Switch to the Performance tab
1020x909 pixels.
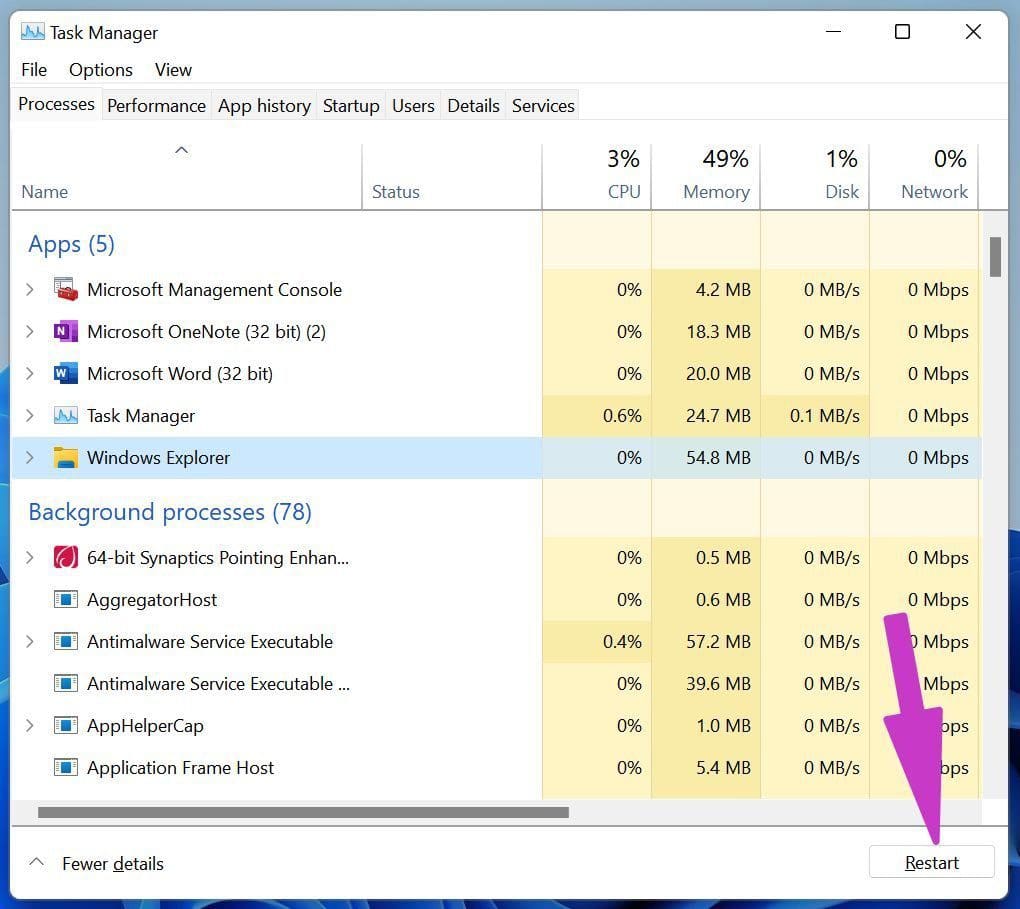click(156, 105)
